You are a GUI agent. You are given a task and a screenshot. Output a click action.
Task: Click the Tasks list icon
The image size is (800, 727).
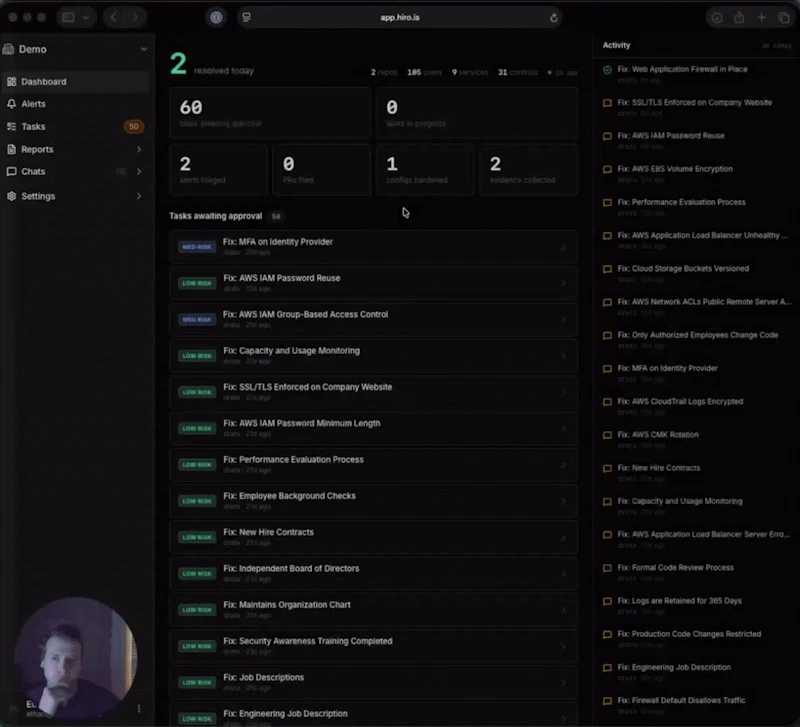(x=11, y=127)
